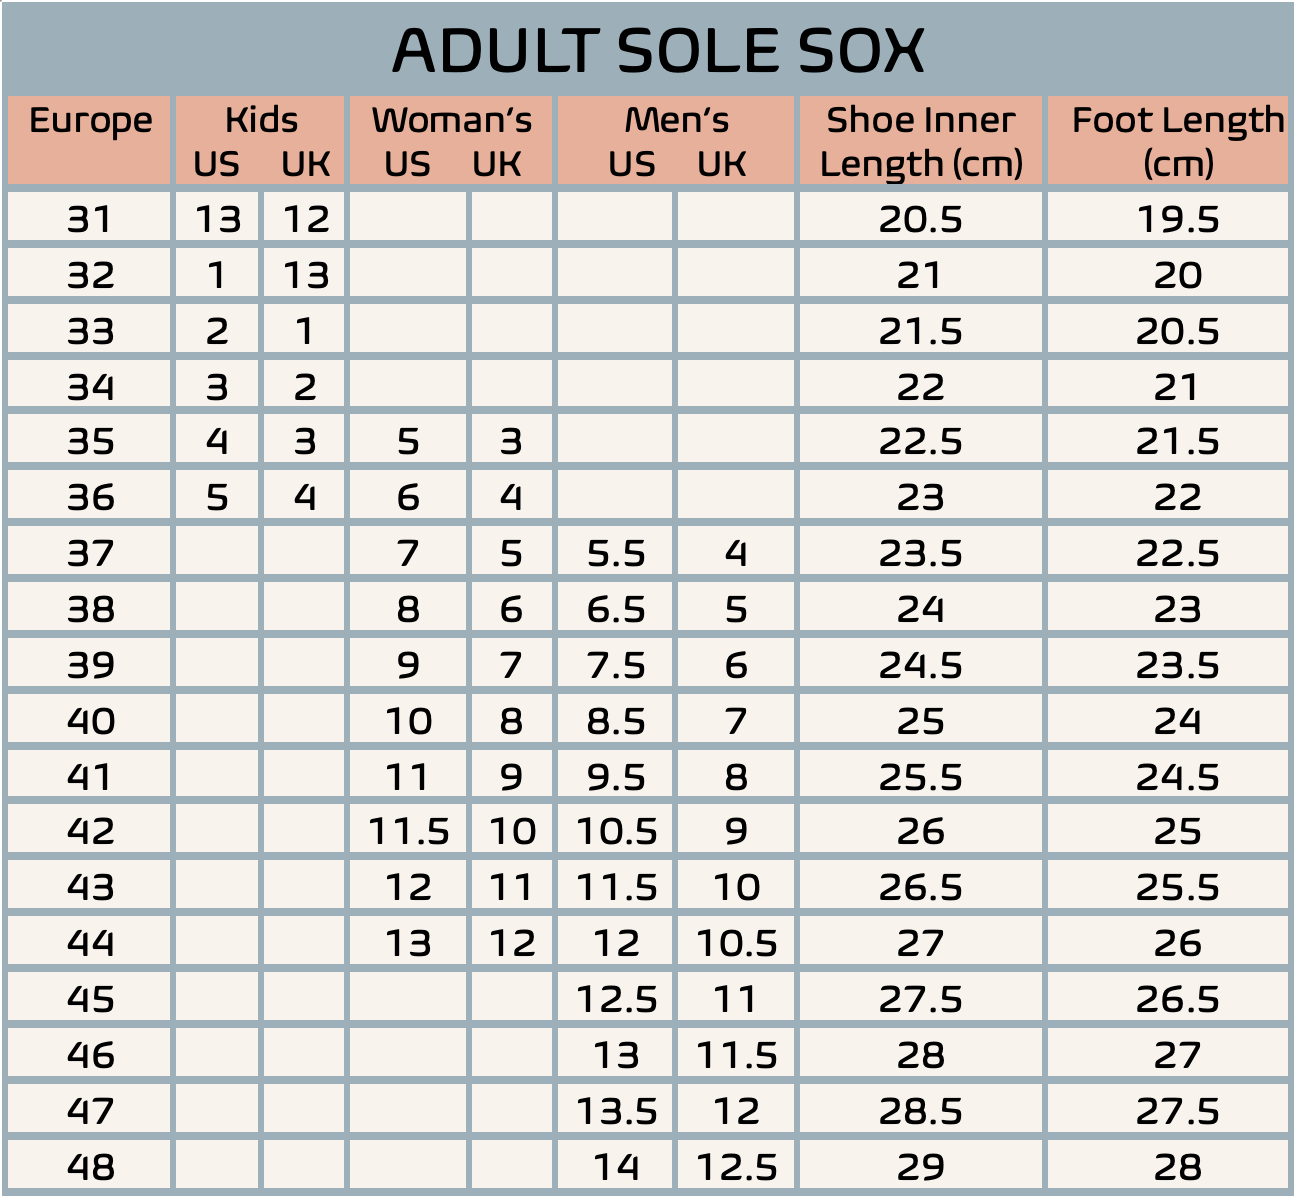Click the Foot Length (cm) header

point(1177,141)
